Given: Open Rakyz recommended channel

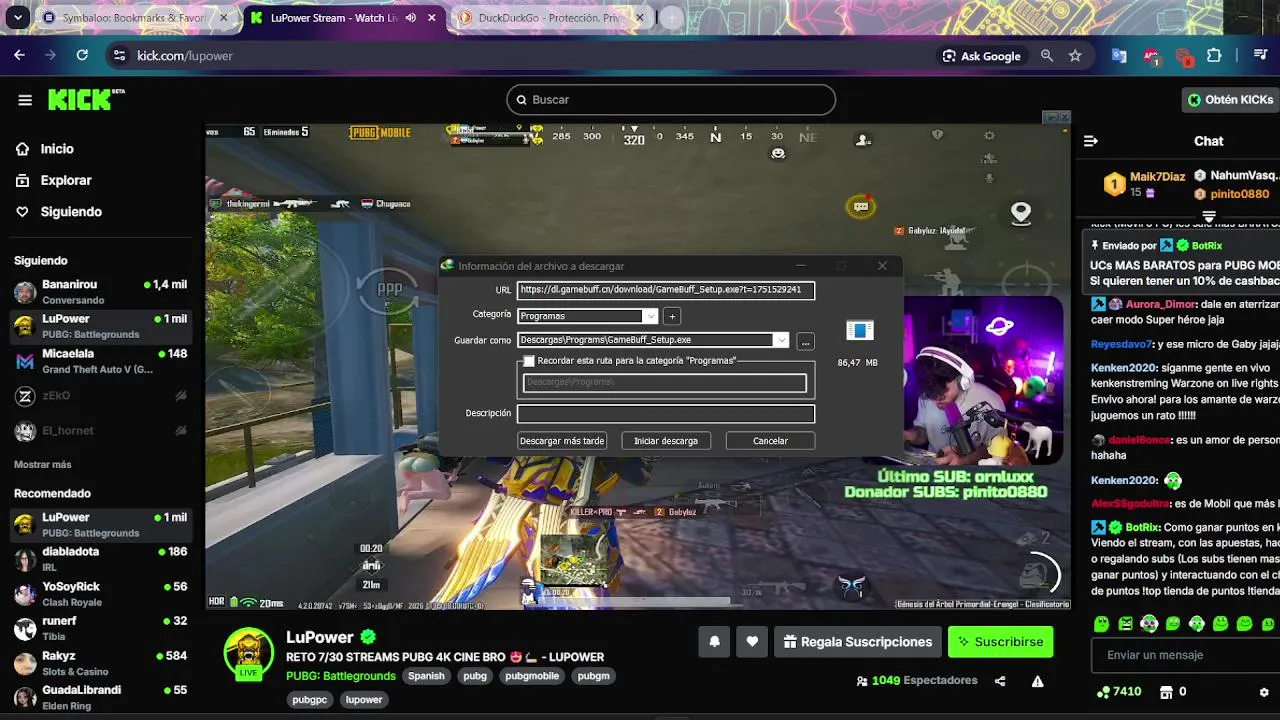Looking at the screenshot, I should (99, 663).
